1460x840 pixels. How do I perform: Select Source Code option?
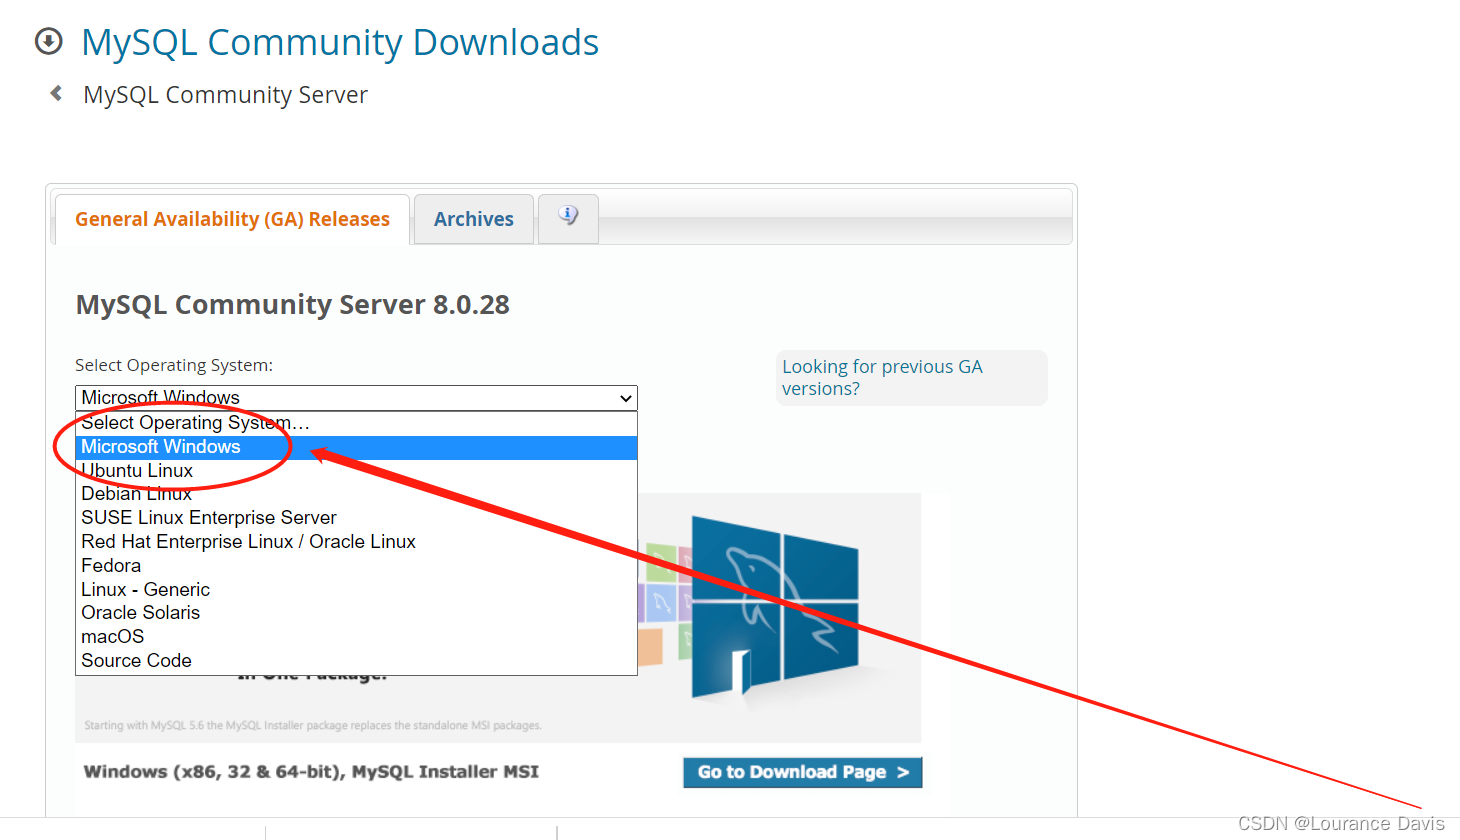pos(356,661)
